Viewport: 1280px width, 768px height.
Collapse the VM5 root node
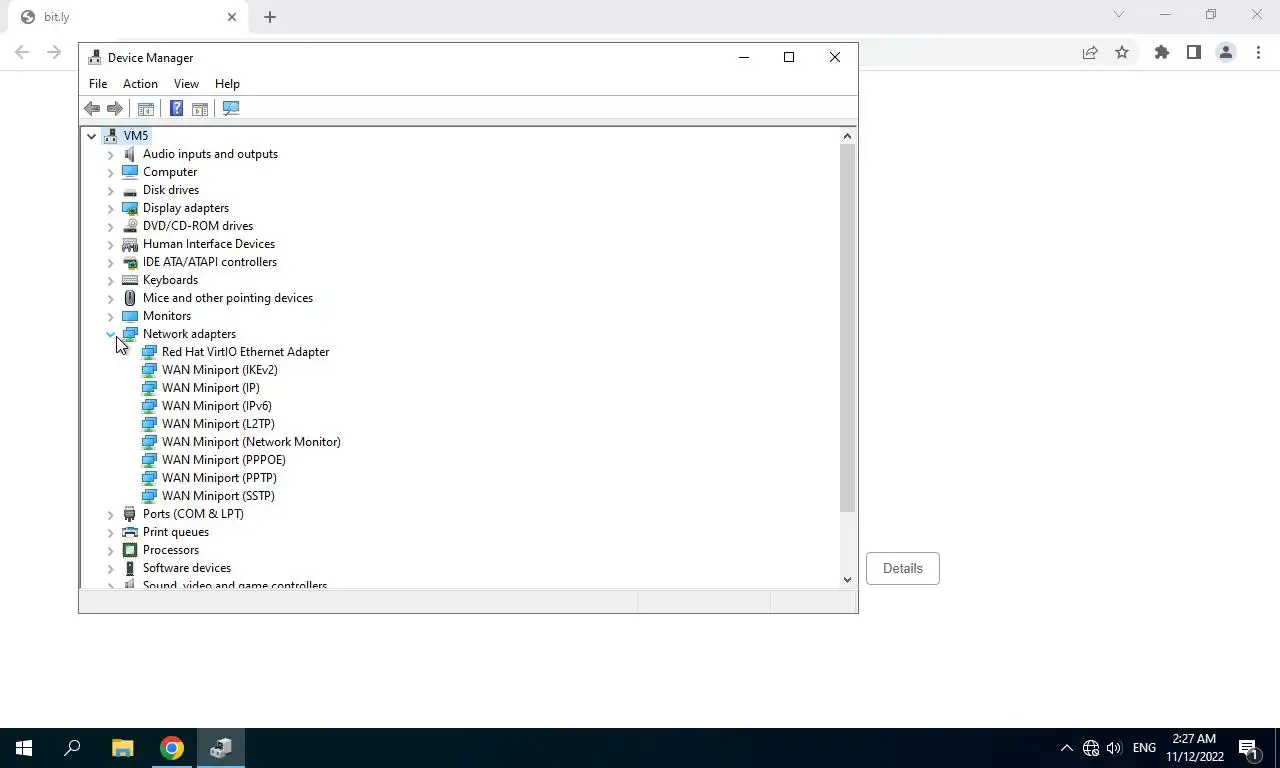pyautogui.click(x=91, y=136)
